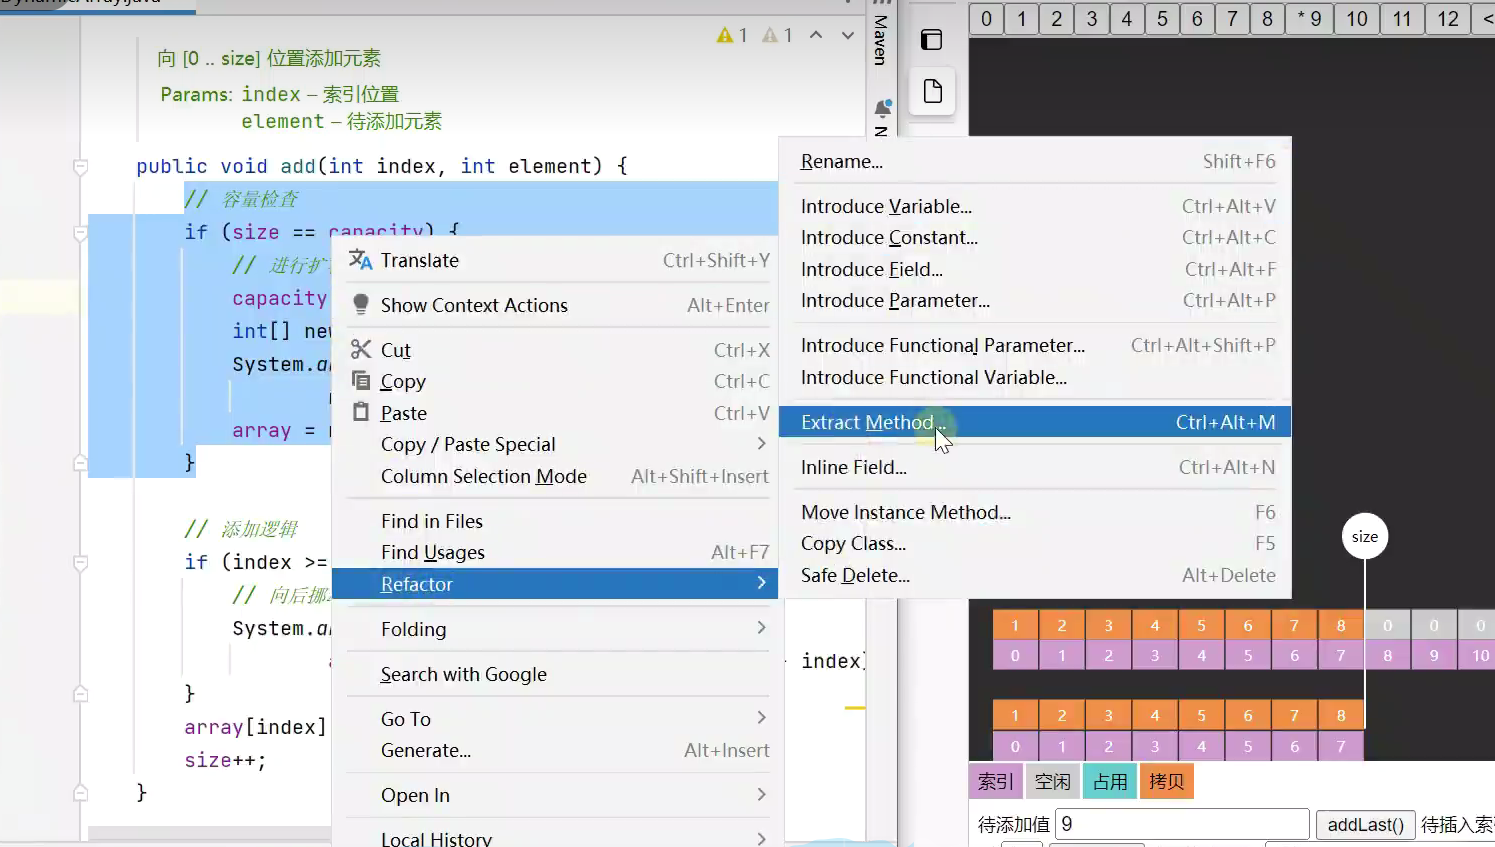1495x847 pixels.
Task: Jump to next highlighted problem with down arrow
Action: pos(848,35)
